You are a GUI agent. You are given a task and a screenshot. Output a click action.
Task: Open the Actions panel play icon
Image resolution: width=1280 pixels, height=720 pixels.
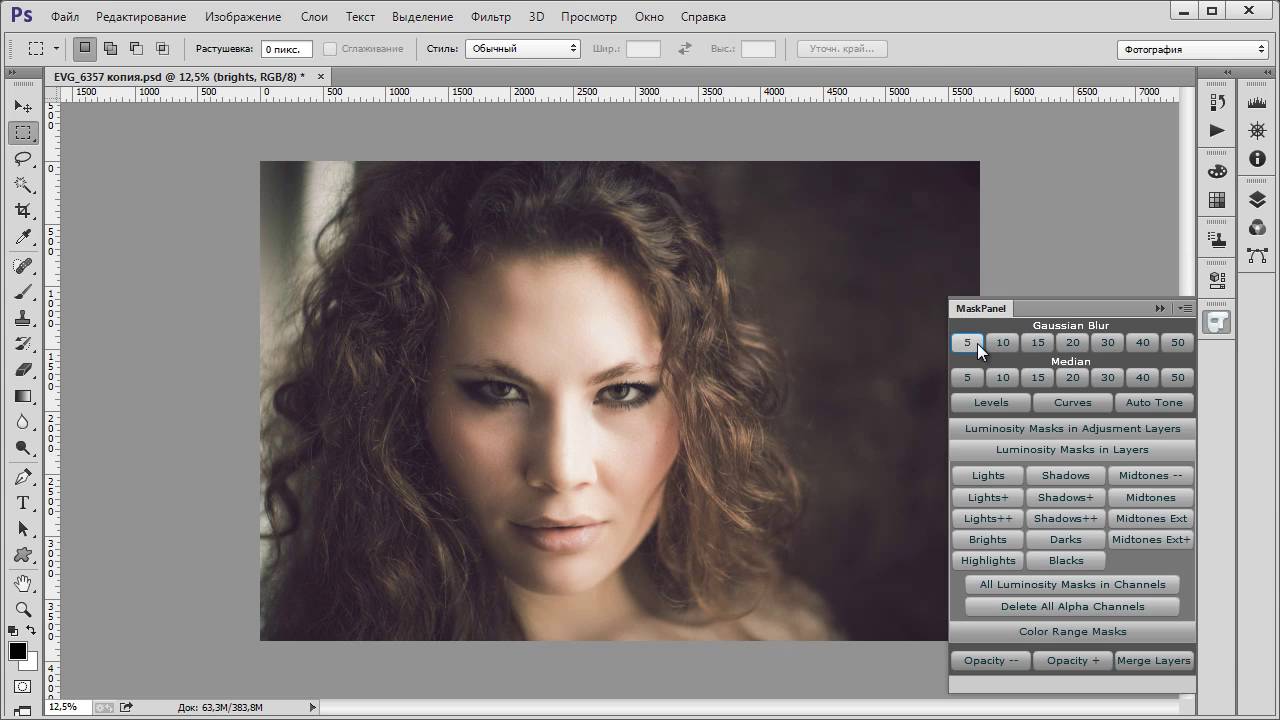1217,130
